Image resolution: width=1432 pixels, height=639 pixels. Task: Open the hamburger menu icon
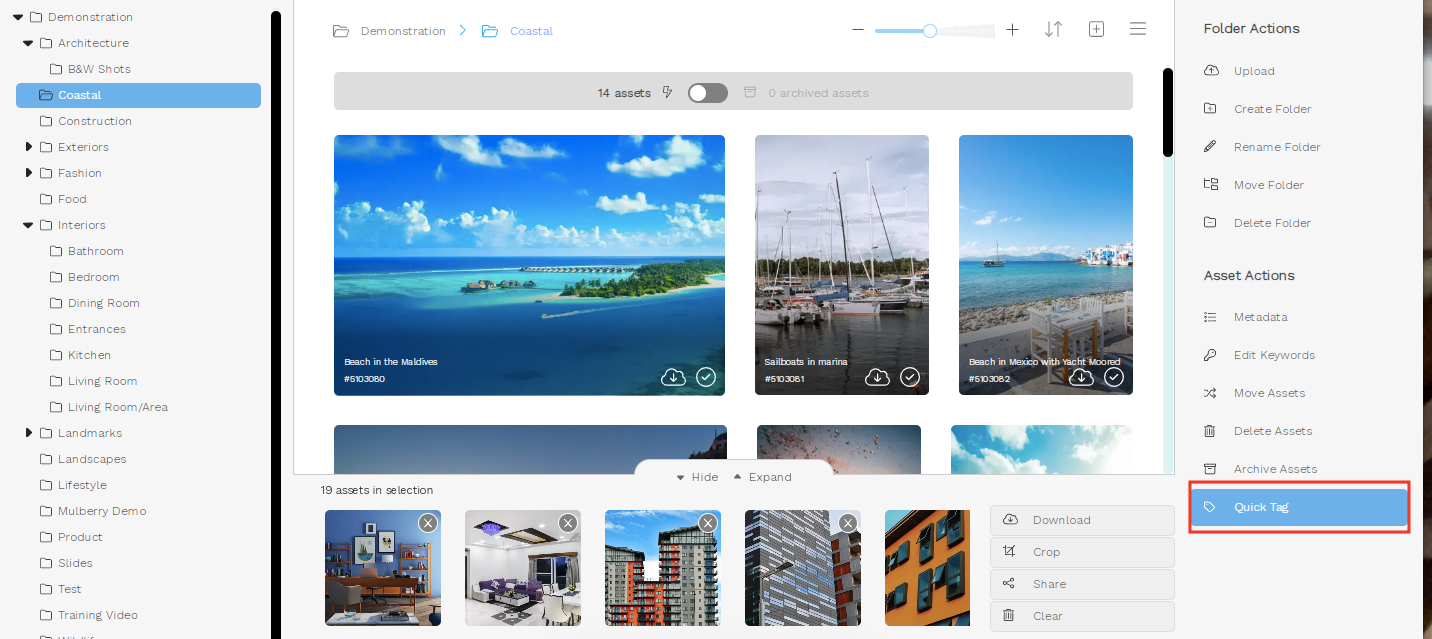tap(1138, 29)
